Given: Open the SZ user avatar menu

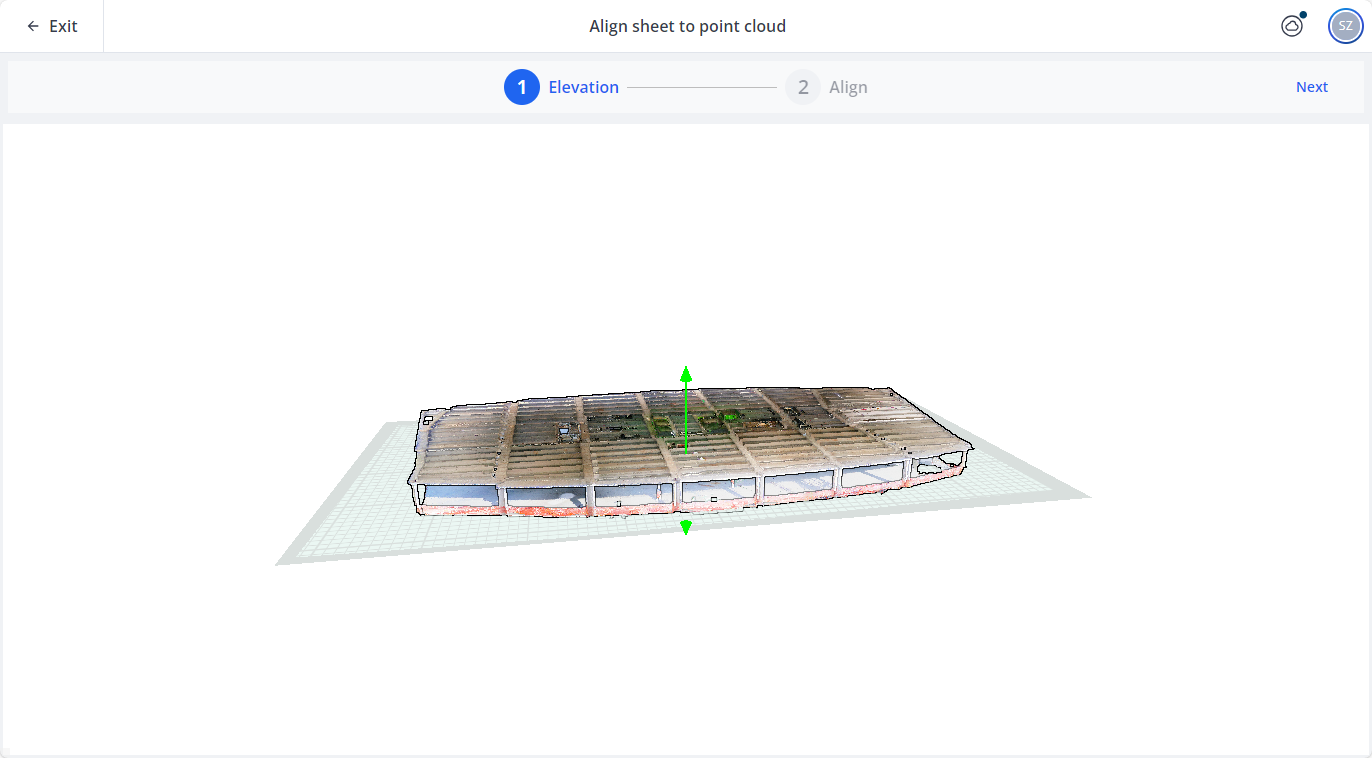Looking at the screenshot, I should coord(1345,26).
